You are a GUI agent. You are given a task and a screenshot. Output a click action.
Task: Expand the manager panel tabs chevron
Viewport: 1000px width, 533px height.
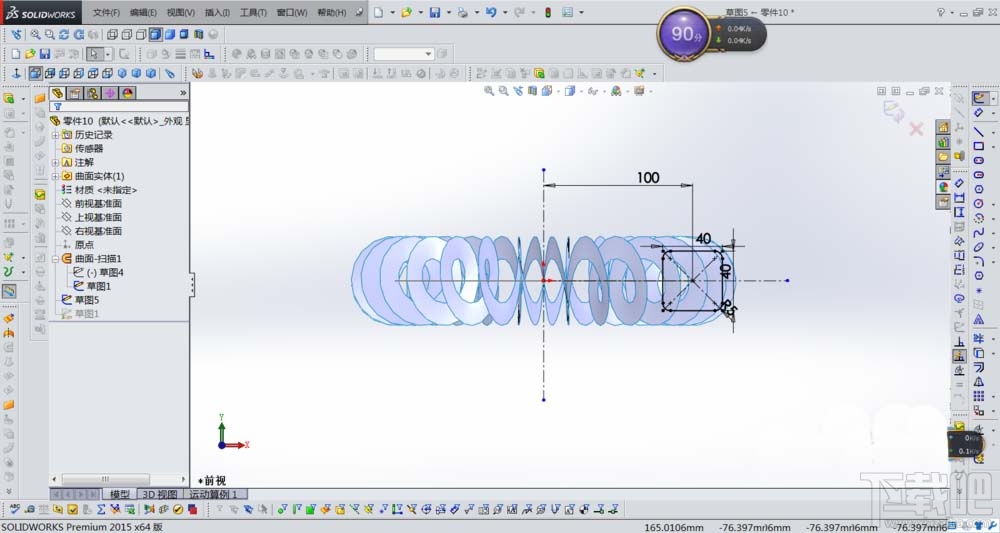tap(184, 93)
